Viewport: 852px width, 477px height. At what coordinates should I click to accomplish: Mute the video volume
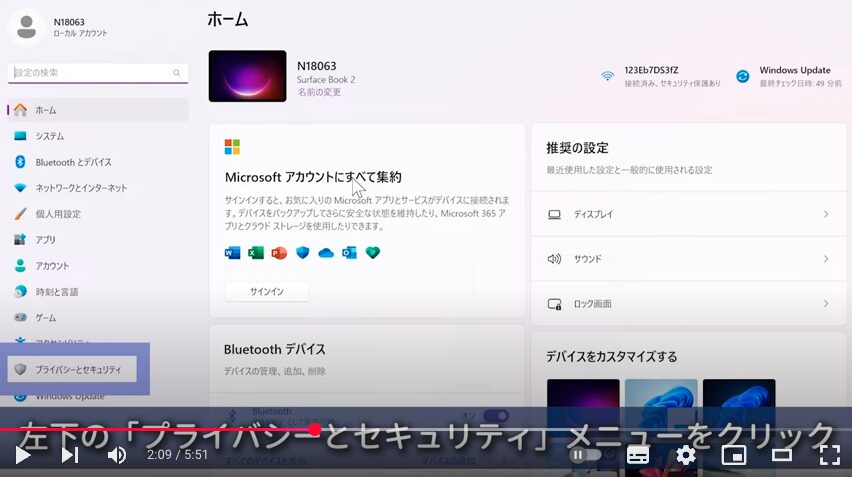pyautogui.click(x=117, y=455)
